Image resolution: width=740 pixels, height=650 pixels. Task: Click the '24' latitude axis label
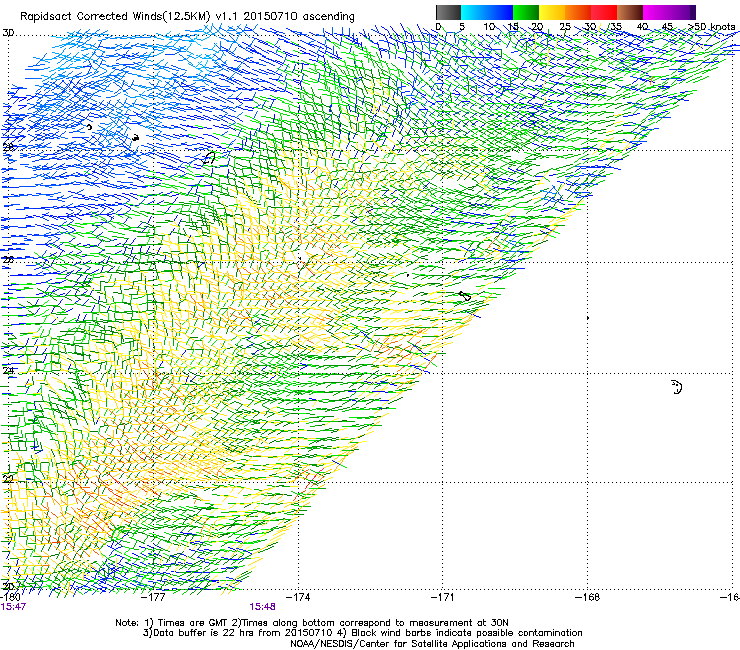[8, 371]
